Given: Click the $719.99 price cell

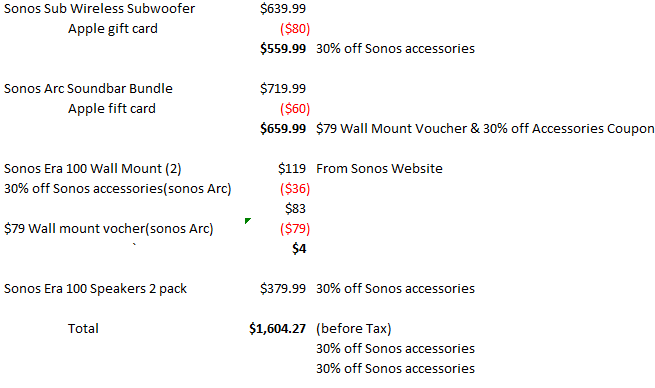Looking at the screenshot, I should coord(283,89).
